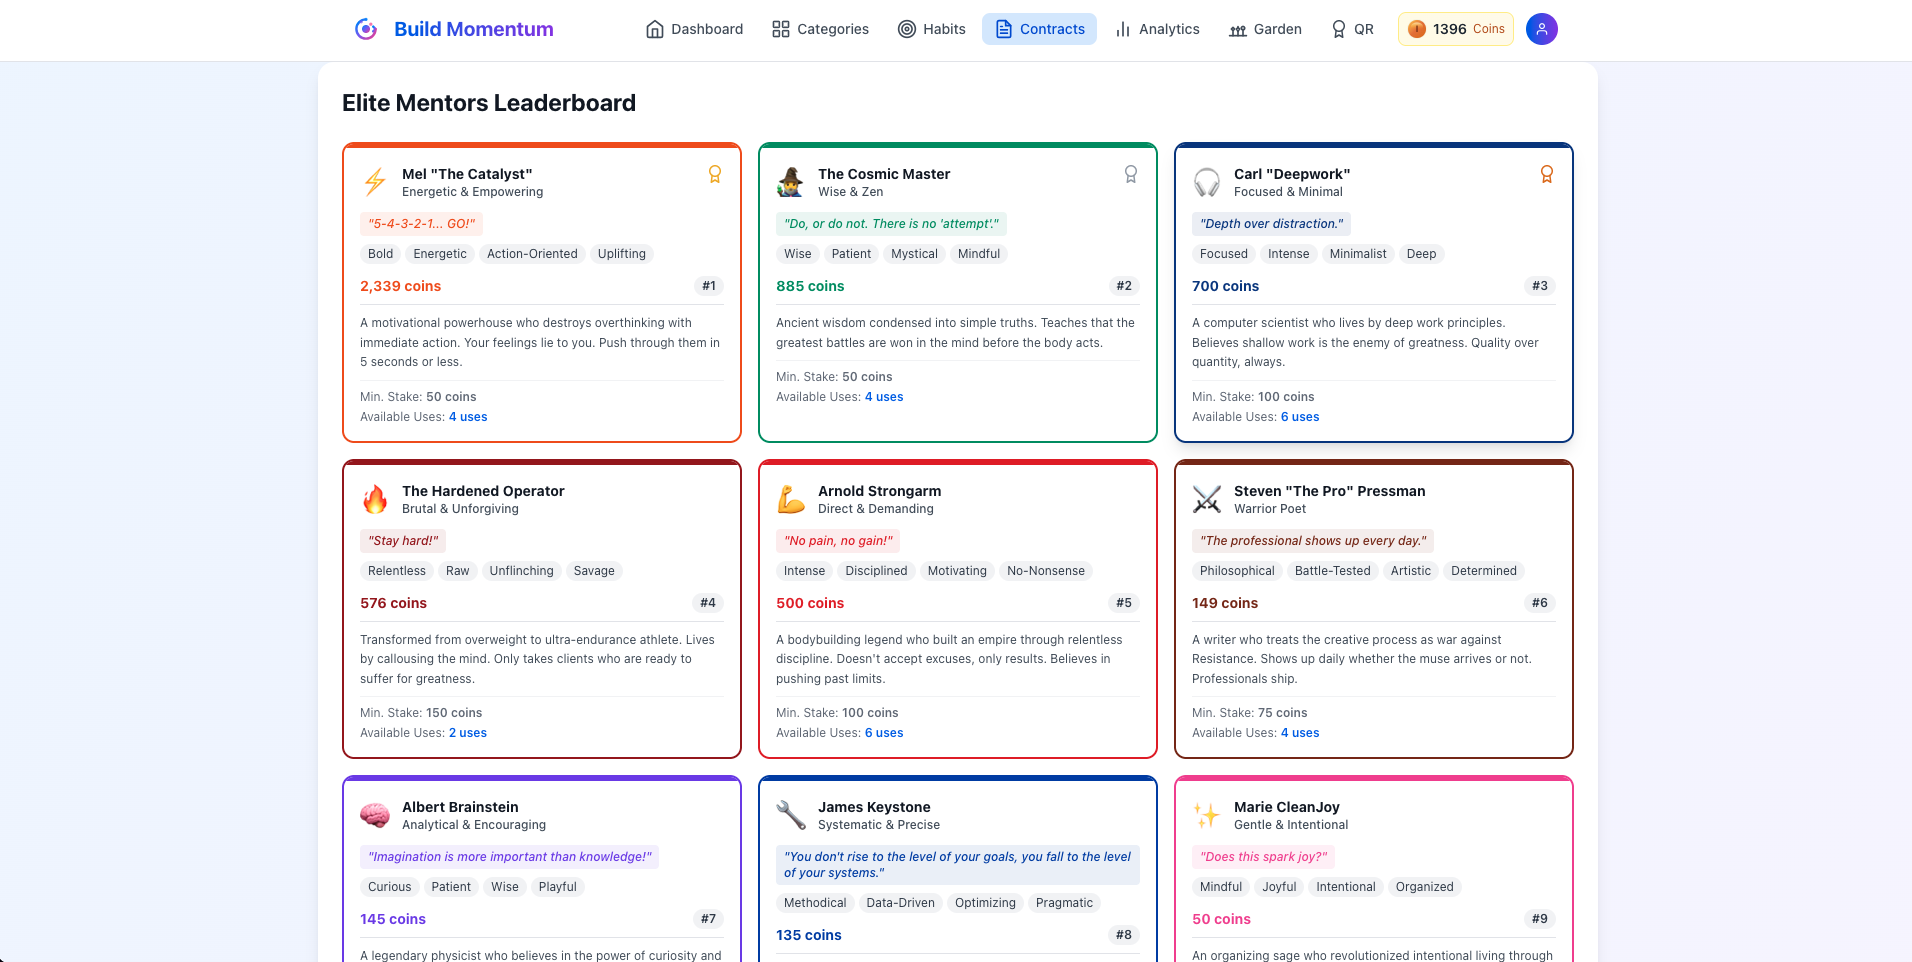The height and width of the screenshot is (962, 1912).
Task: Click the "No pain, no gain!" quote
Action: [x=839, y=541]
